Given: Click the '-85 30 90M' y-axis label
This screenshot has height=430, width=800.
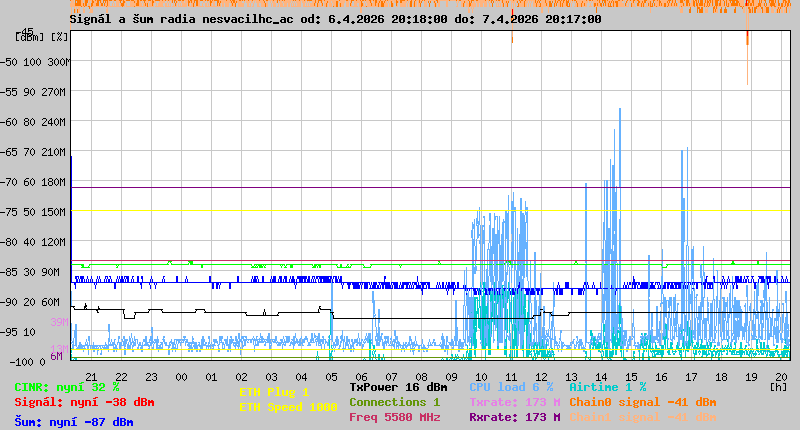Looking at the screenshot, I should click(31, 272).
